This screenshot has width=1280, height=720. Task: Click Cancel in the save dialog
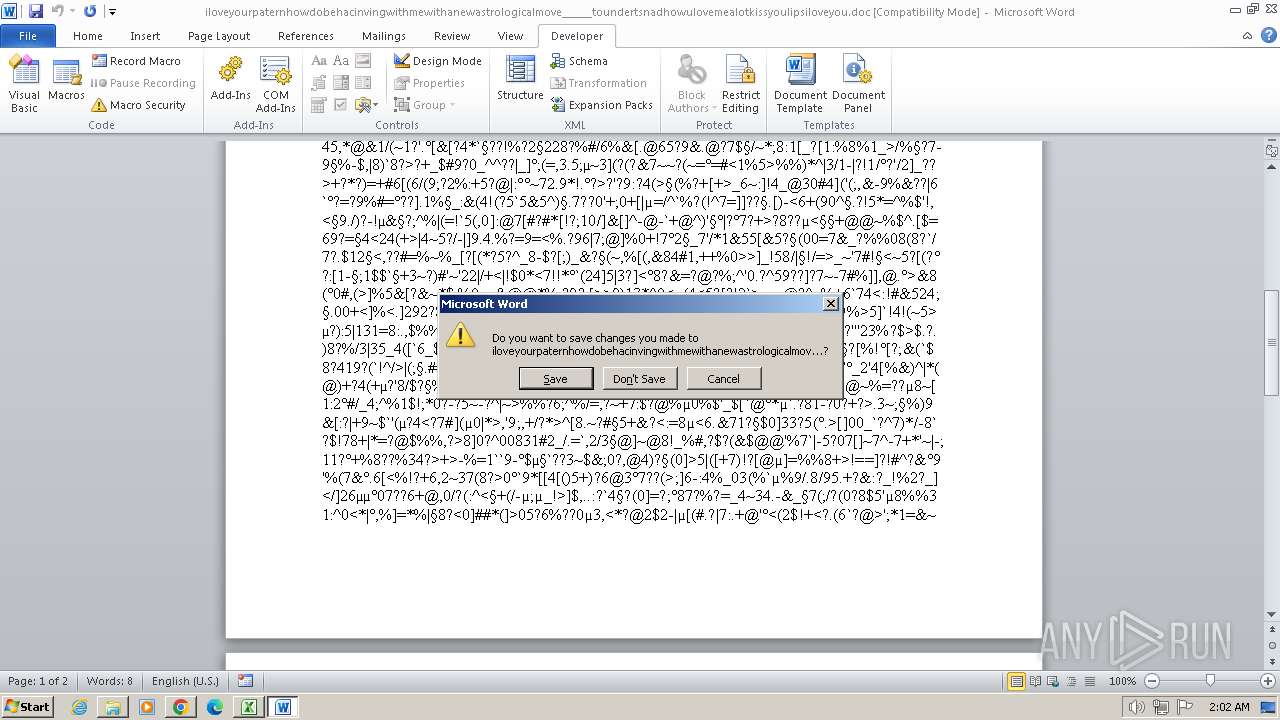tap(723, 379)
